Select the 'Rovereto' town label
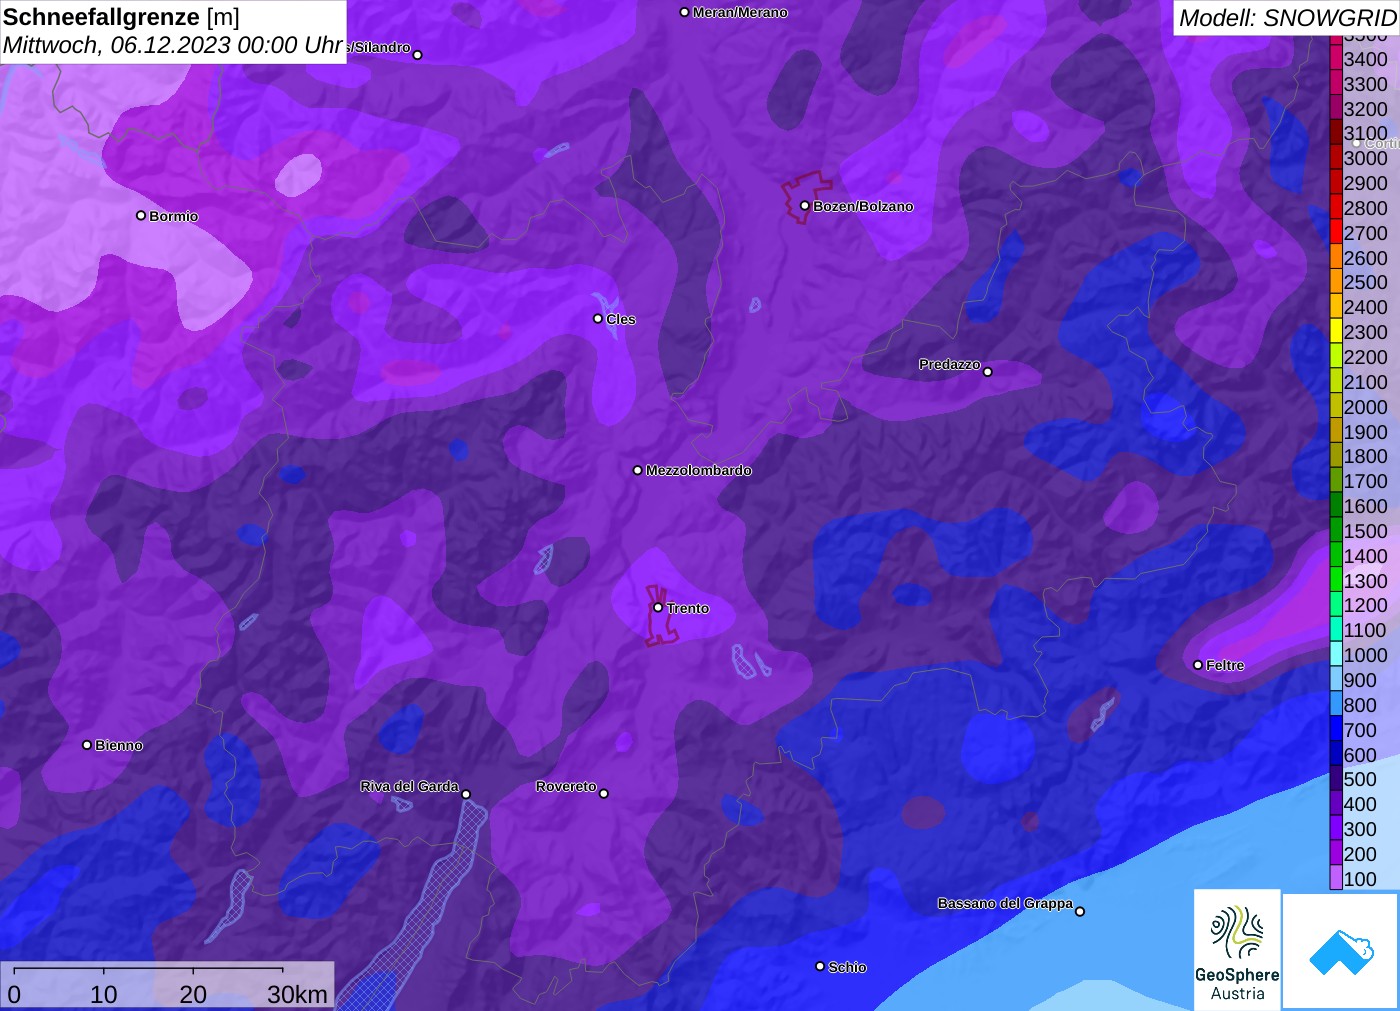This screenshot has width=1400, height=1011. (566, 786)
